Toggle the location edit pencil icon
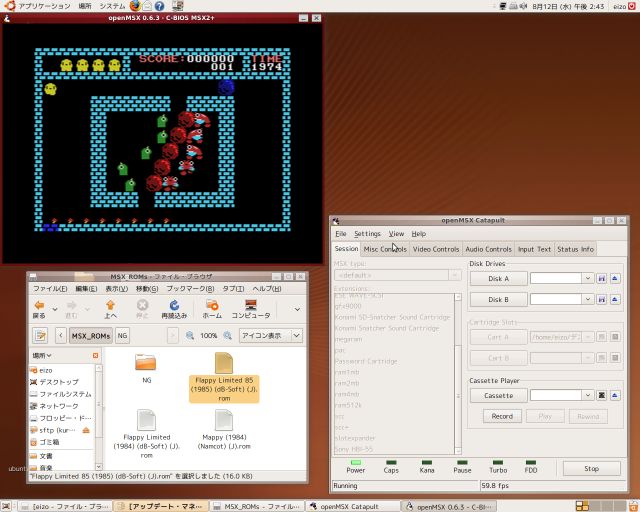 (x=40, y=336)
